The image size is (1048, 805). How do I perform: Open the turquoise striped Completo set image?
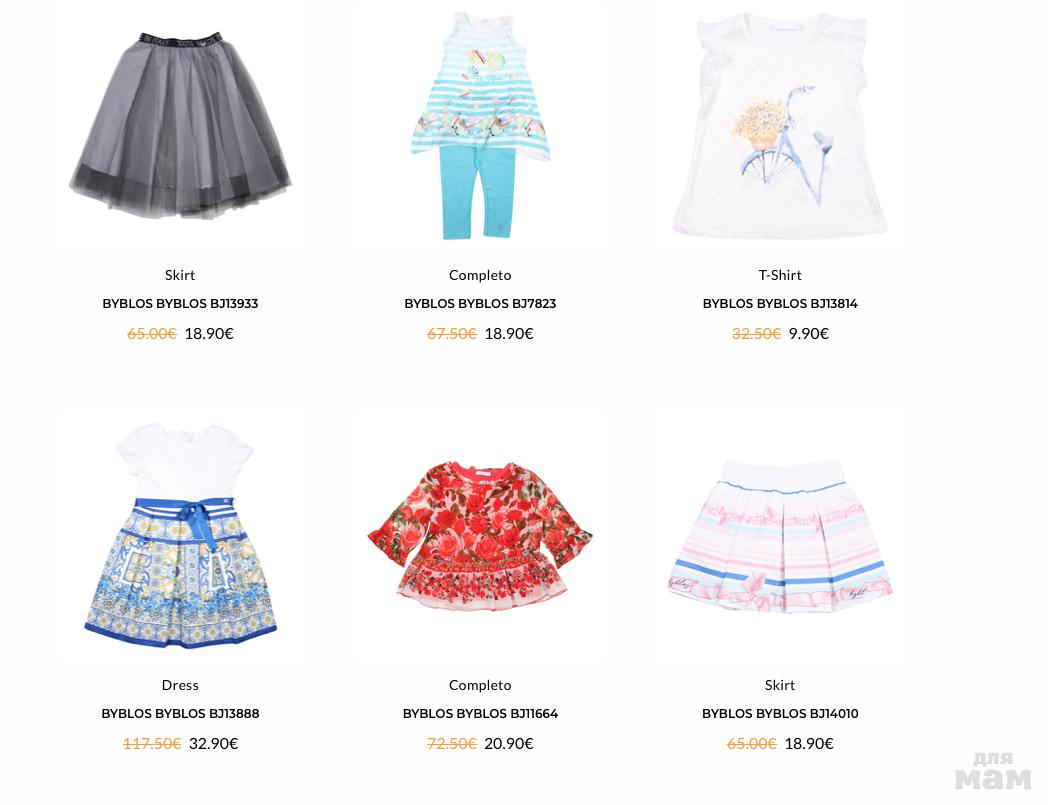(480, 126)
